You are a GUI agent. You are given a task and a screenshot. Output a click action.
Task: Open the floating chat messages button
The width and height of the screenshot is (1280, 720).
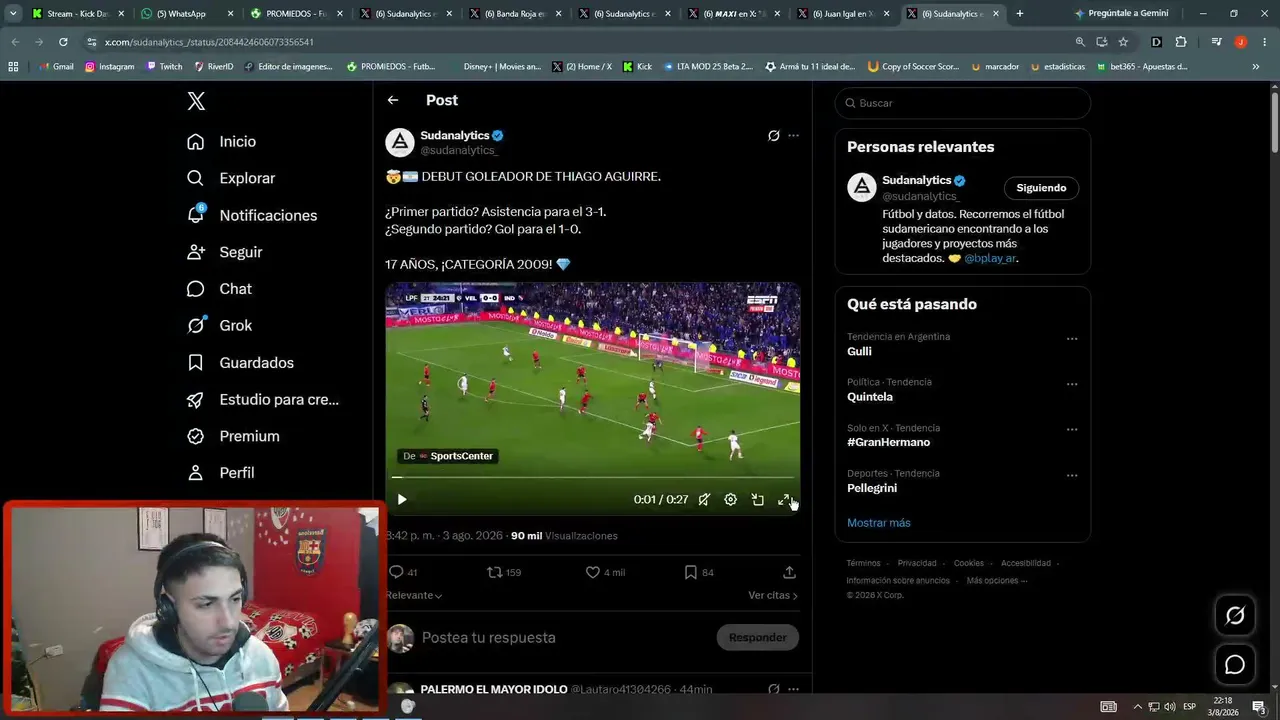point(1235,665)
